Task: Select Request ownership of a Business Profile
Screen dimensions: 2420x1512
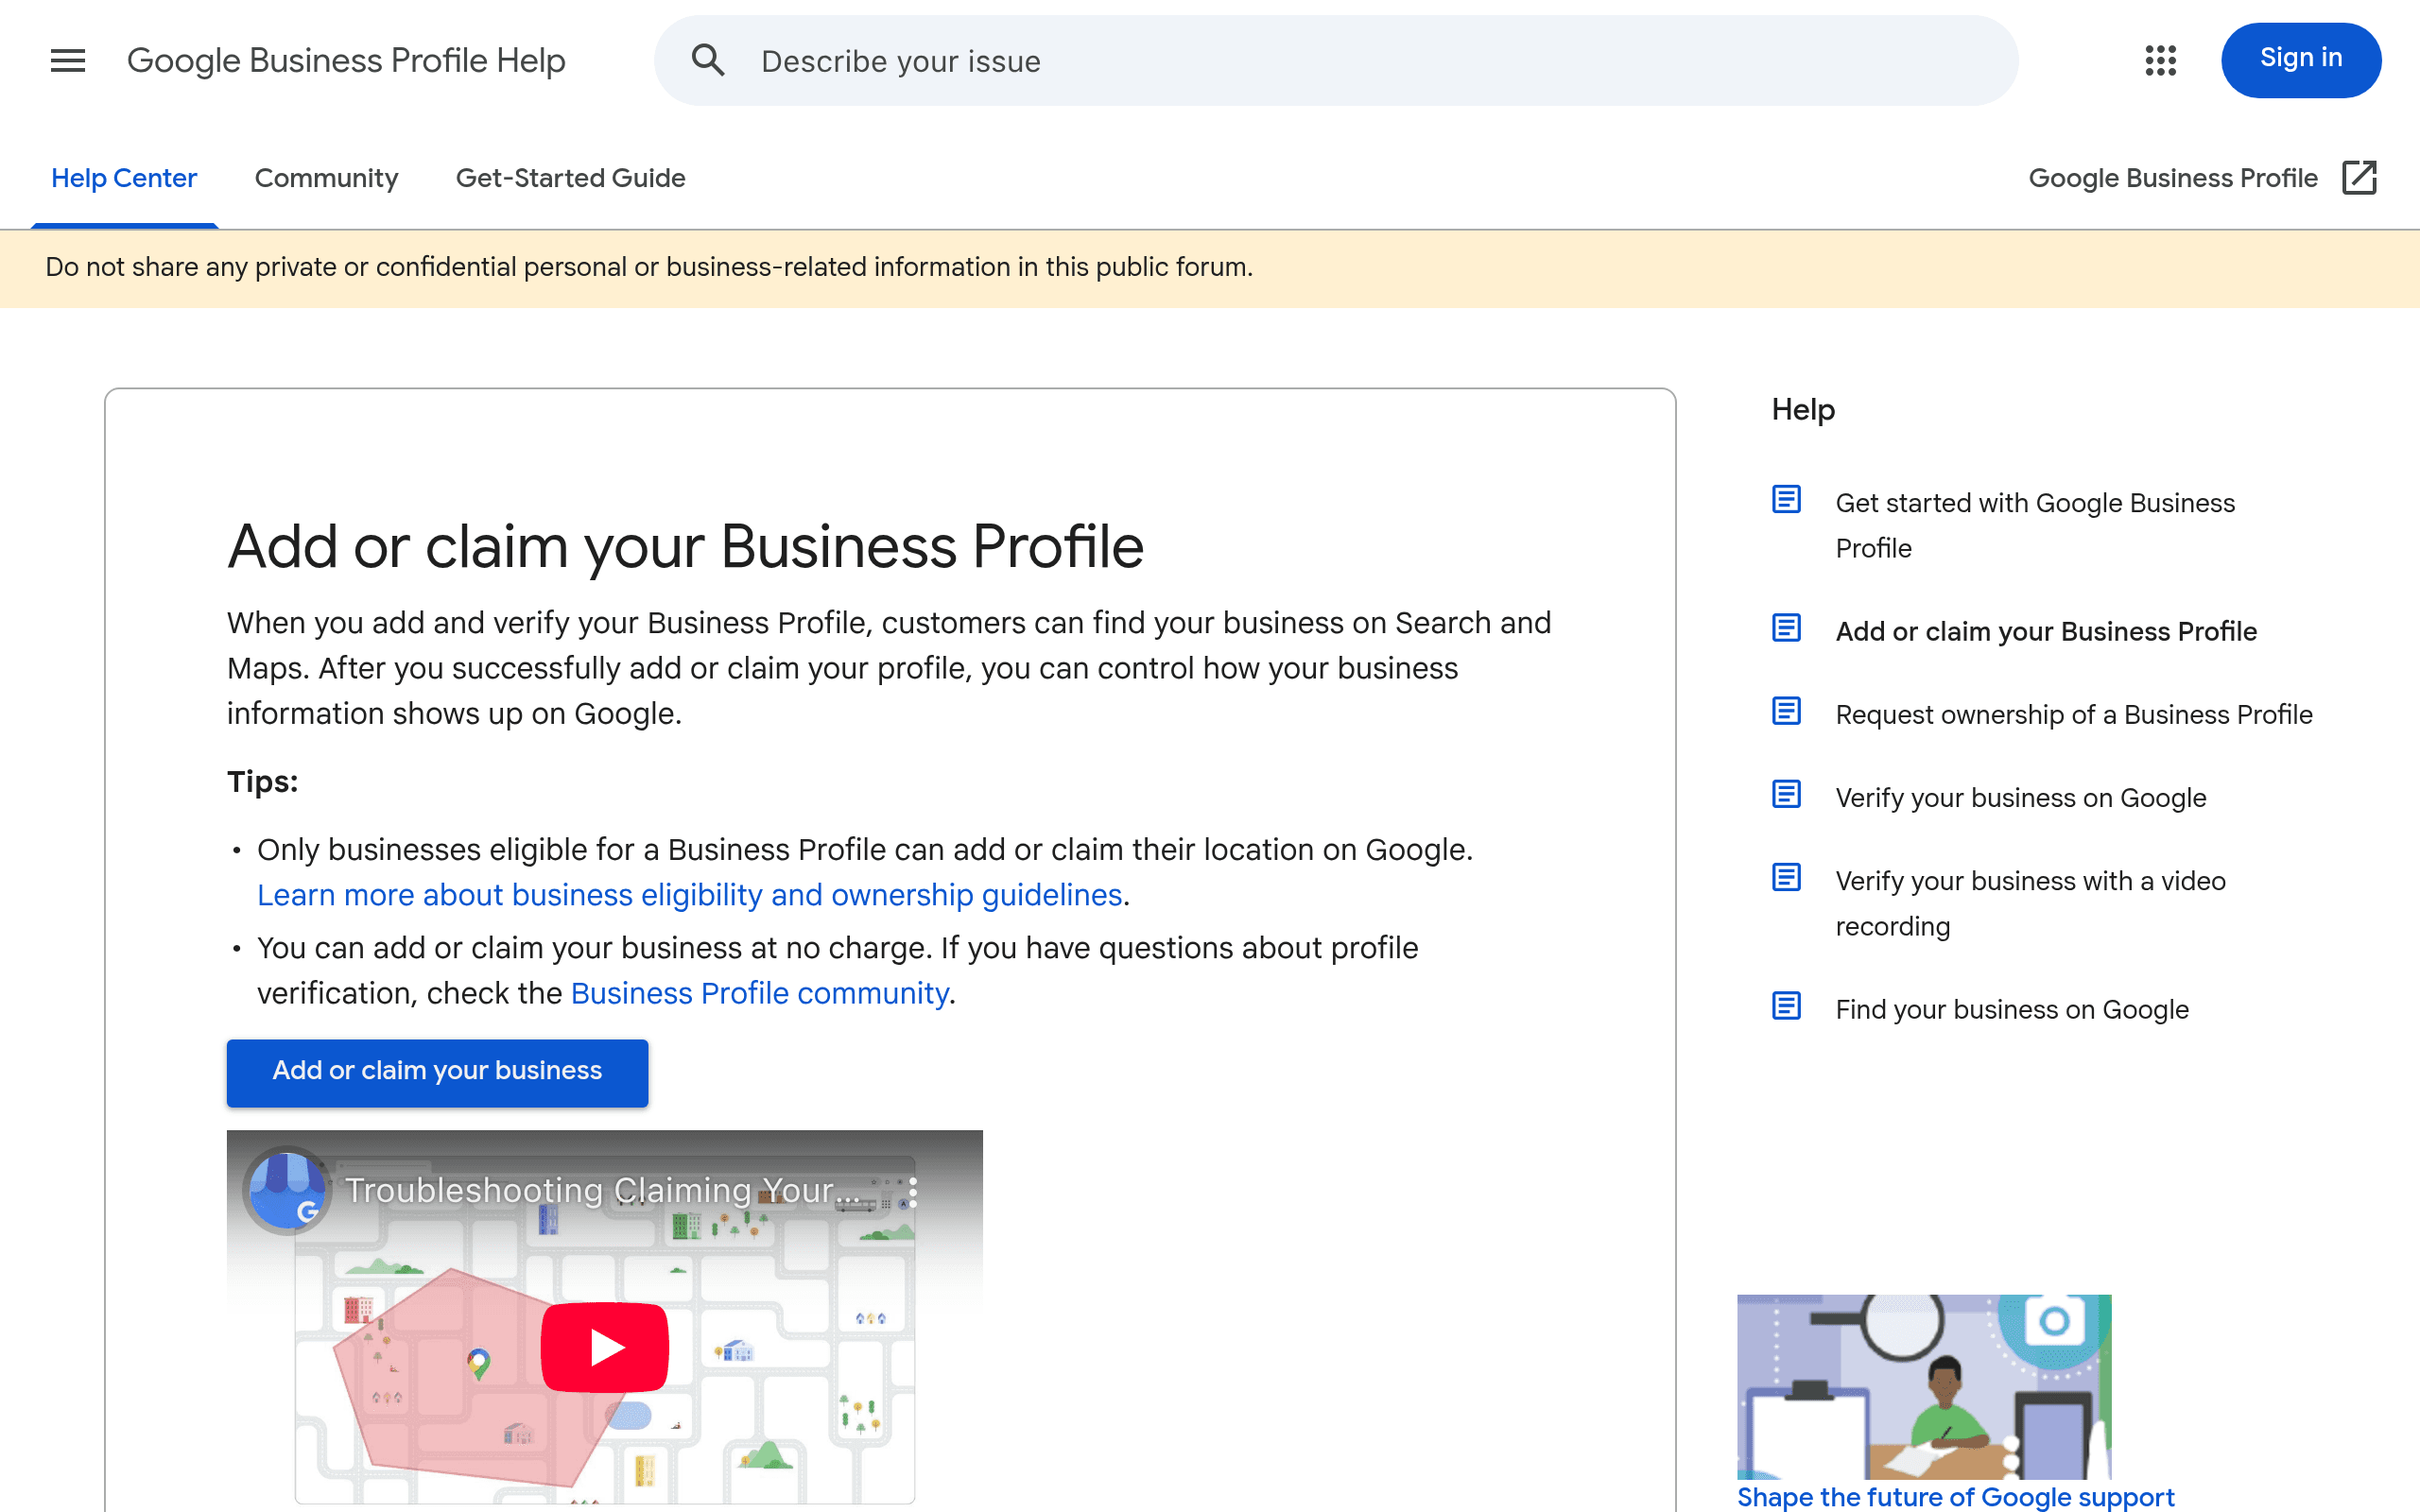Action: (2073, 714)
